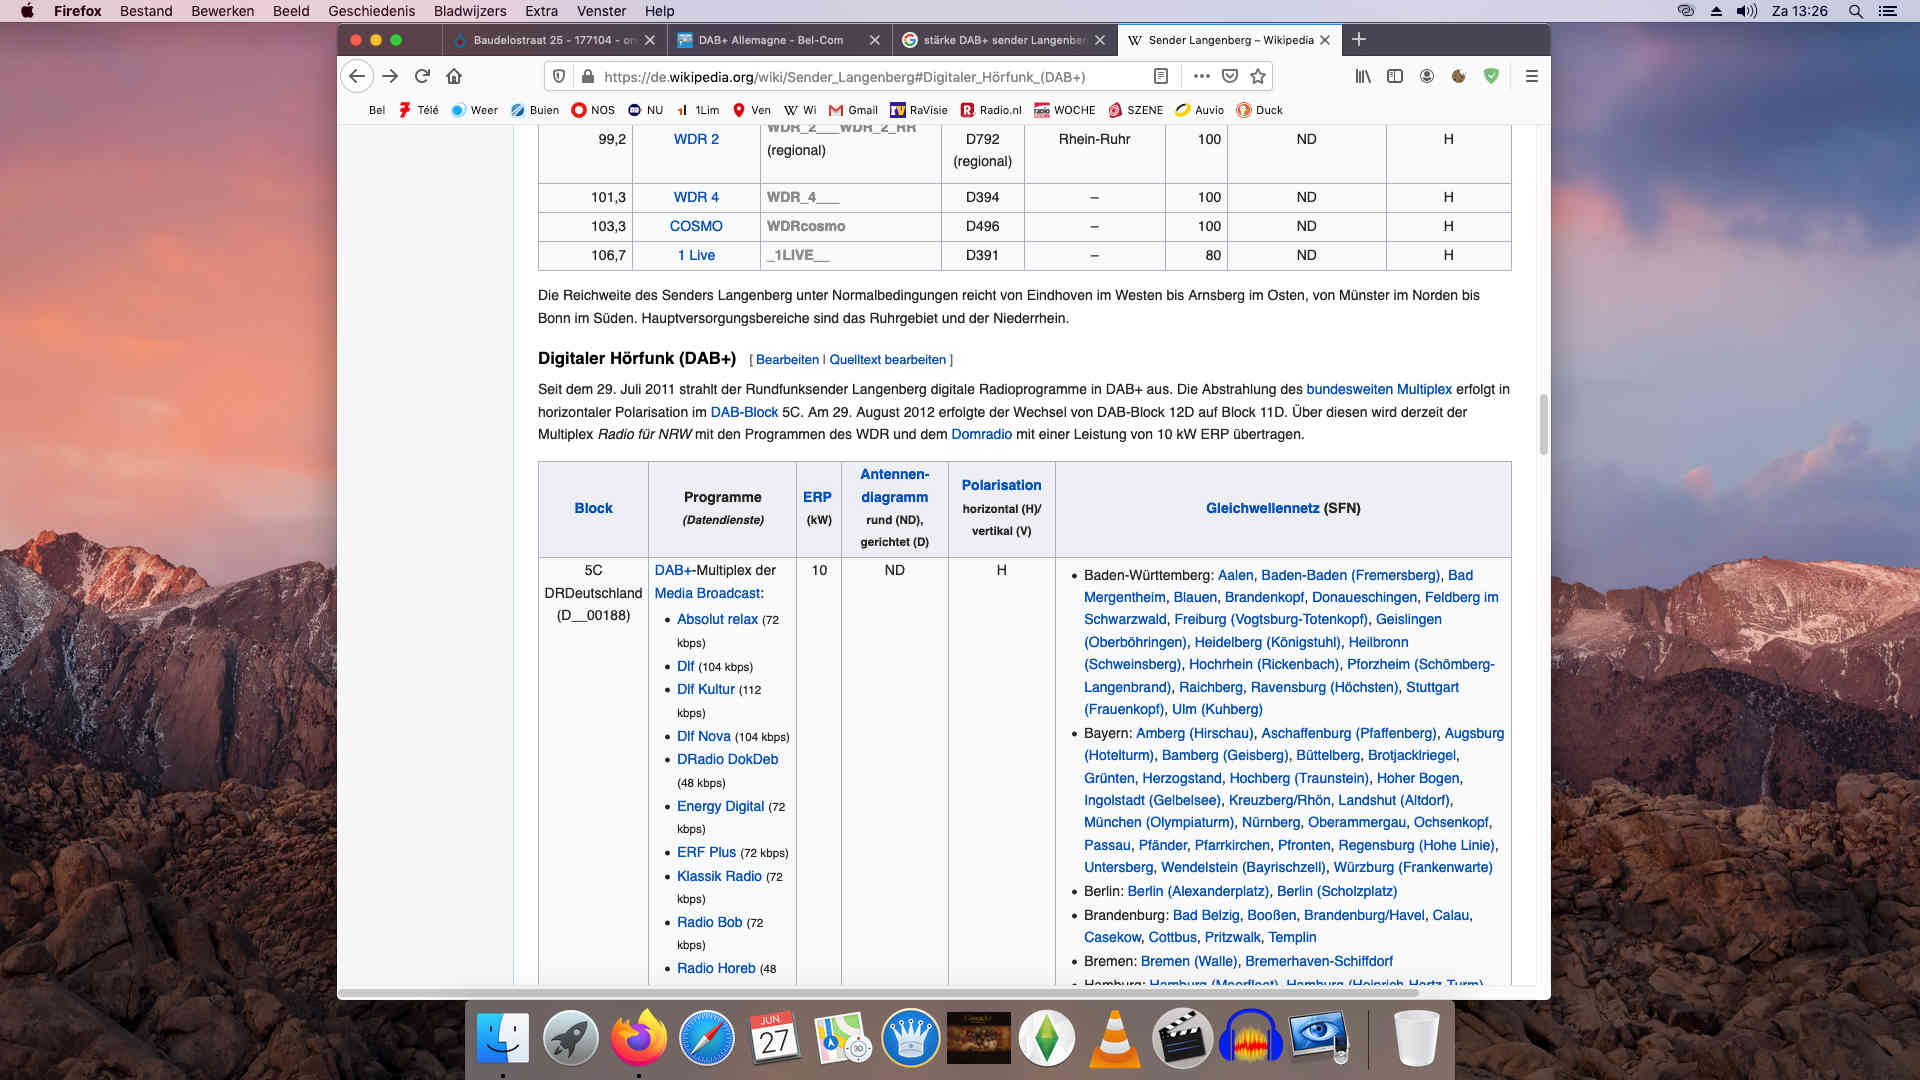Click the vertical page scrollbar thumb
The image size is (1920, 1080).
click(x=1543, y=424)
